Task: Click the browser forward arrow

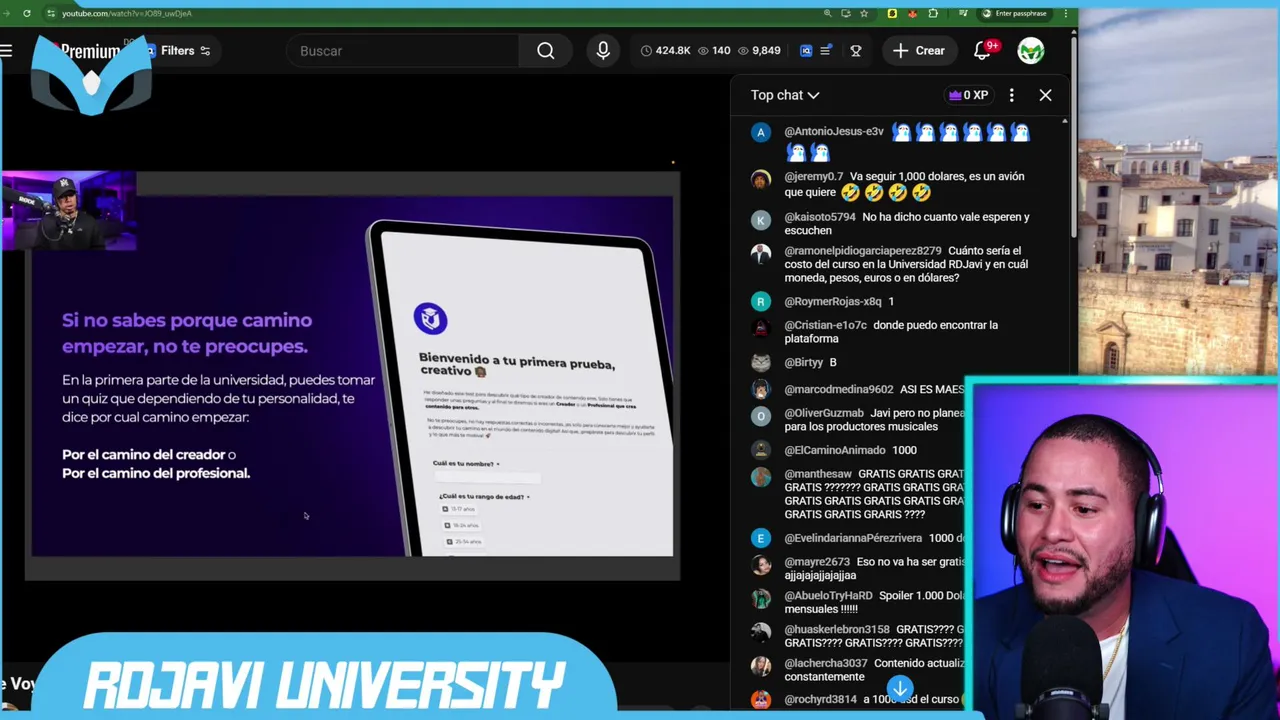Action: click(x=6, y=13)
